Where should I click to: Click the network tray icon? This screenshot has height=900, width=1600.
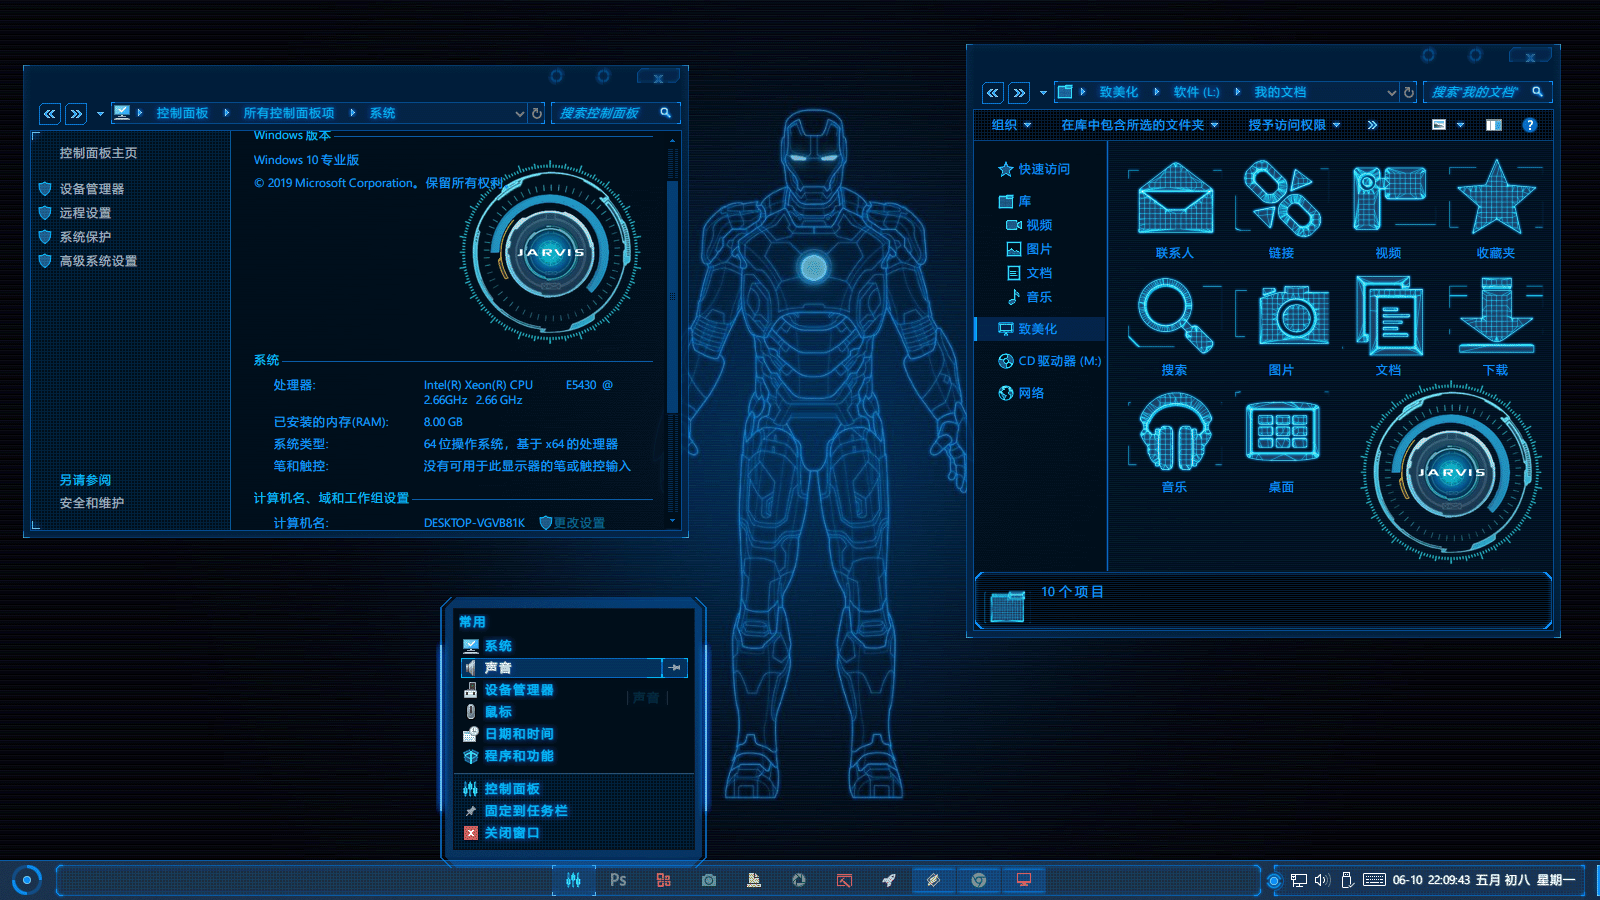pyautogui.click(x=1299, y=880)
